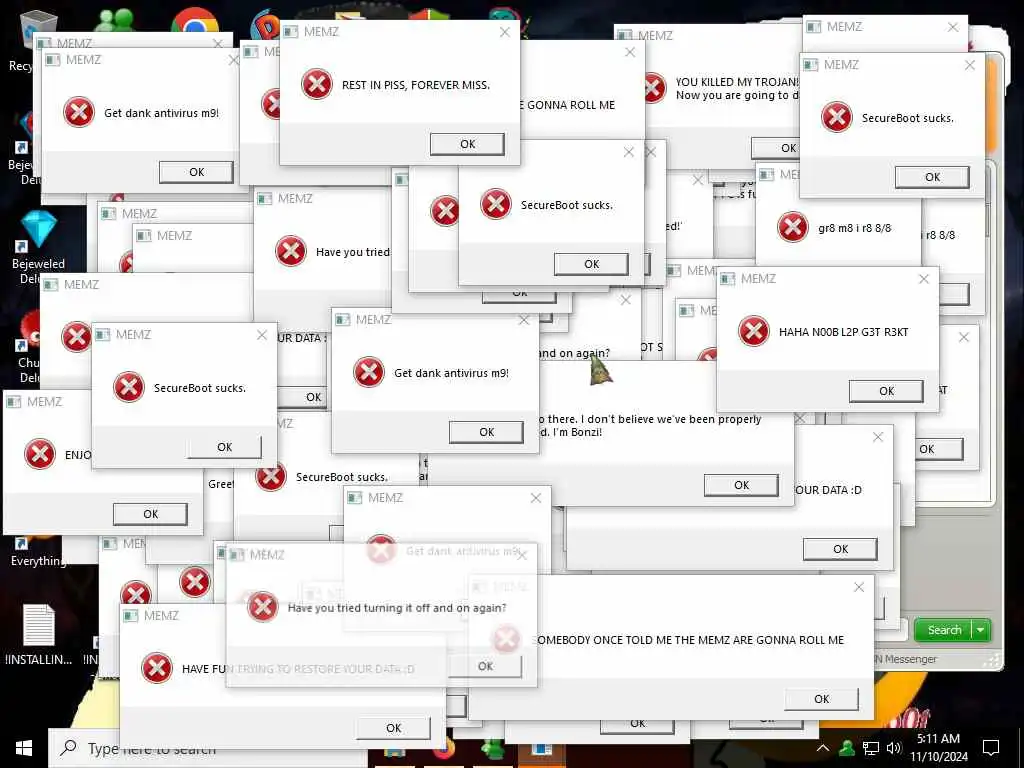Screen dimensions: 1024x768
Task: Click the error icon in the ENJO dialog
Action: pyautogui.click(x=40, y=454)
